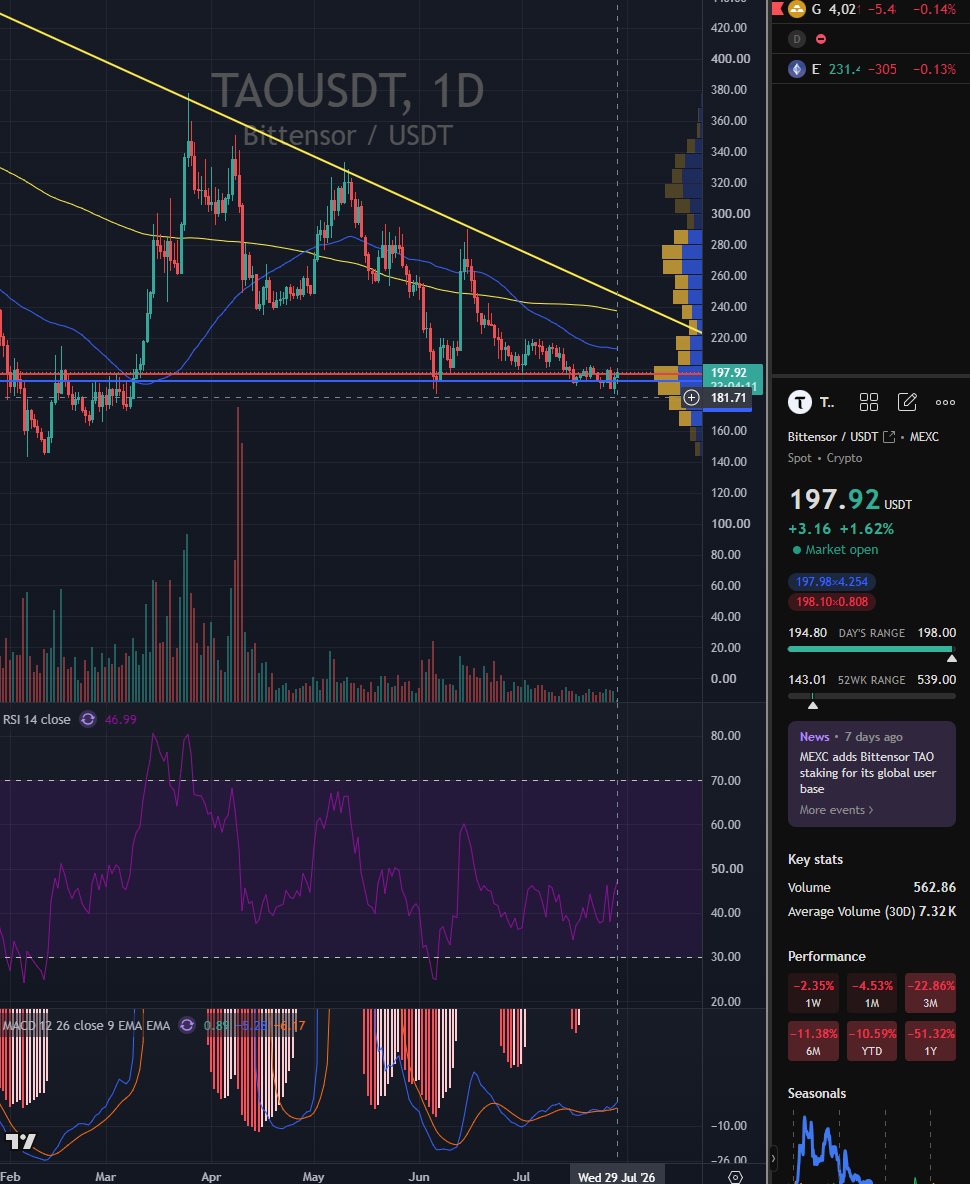The width and height of the screenshot is (970, 1184).
Task: Click the 197.92 USDT large price
Action: tap(850, 500)
